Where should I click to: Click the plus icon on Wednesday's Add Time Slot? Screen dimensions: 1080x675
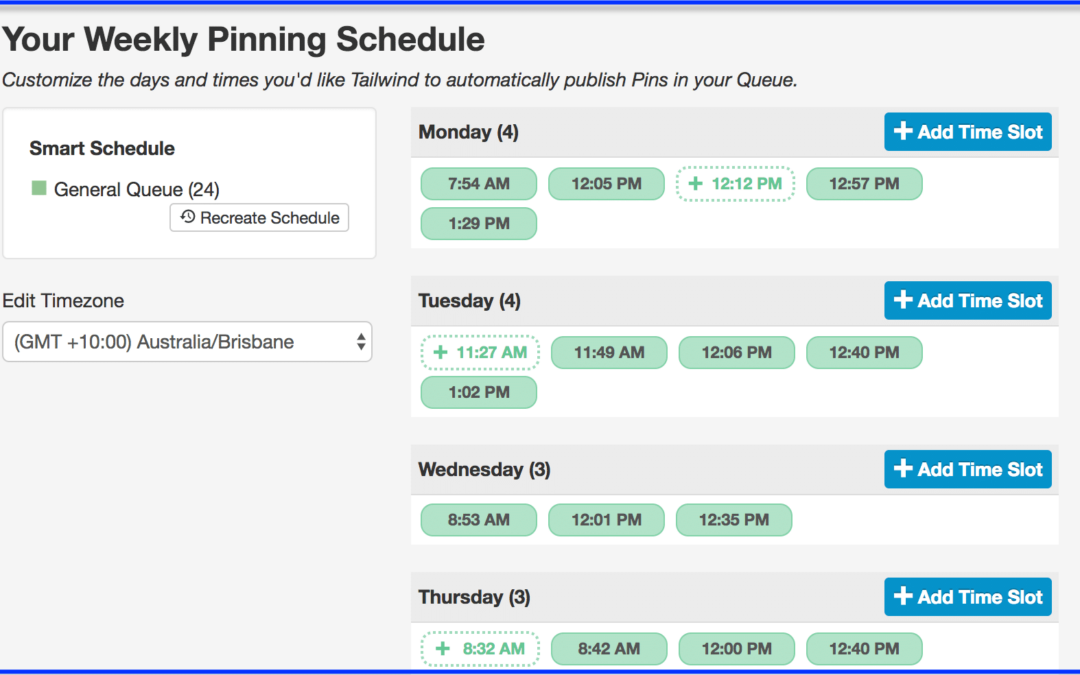[x=902, y=468]
